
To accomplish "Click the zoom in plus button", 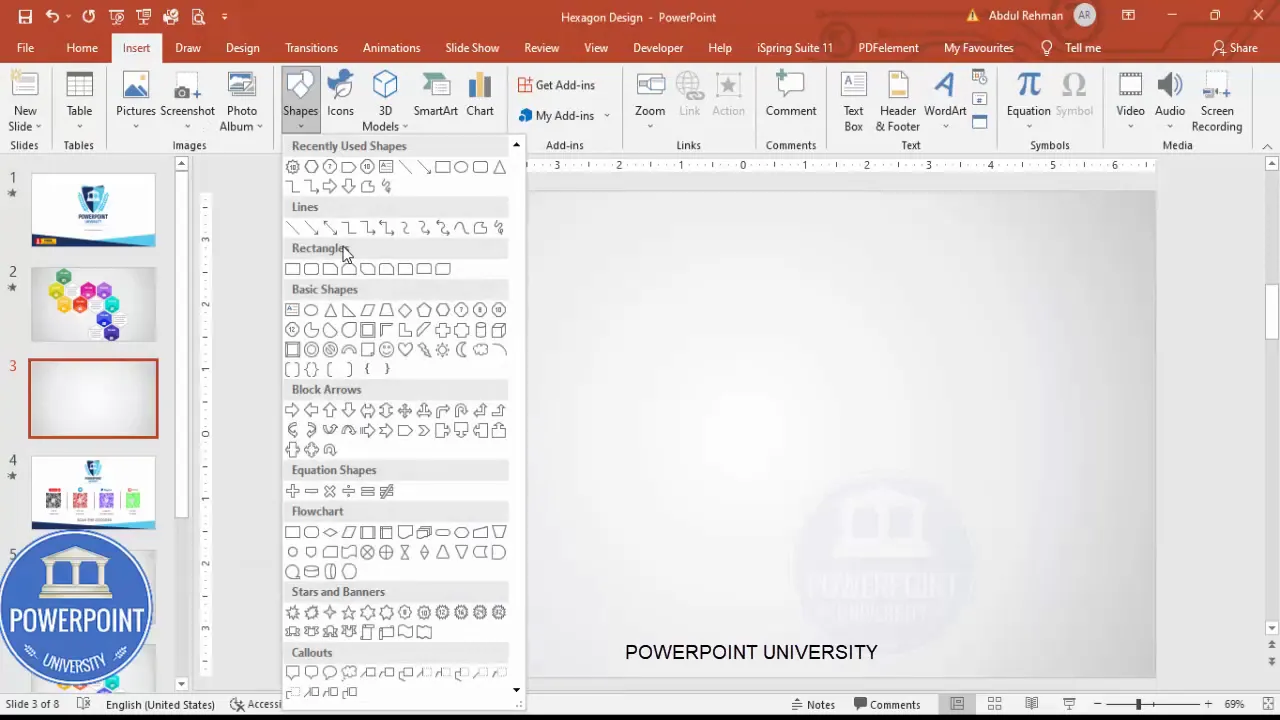I will point(1208,704).
